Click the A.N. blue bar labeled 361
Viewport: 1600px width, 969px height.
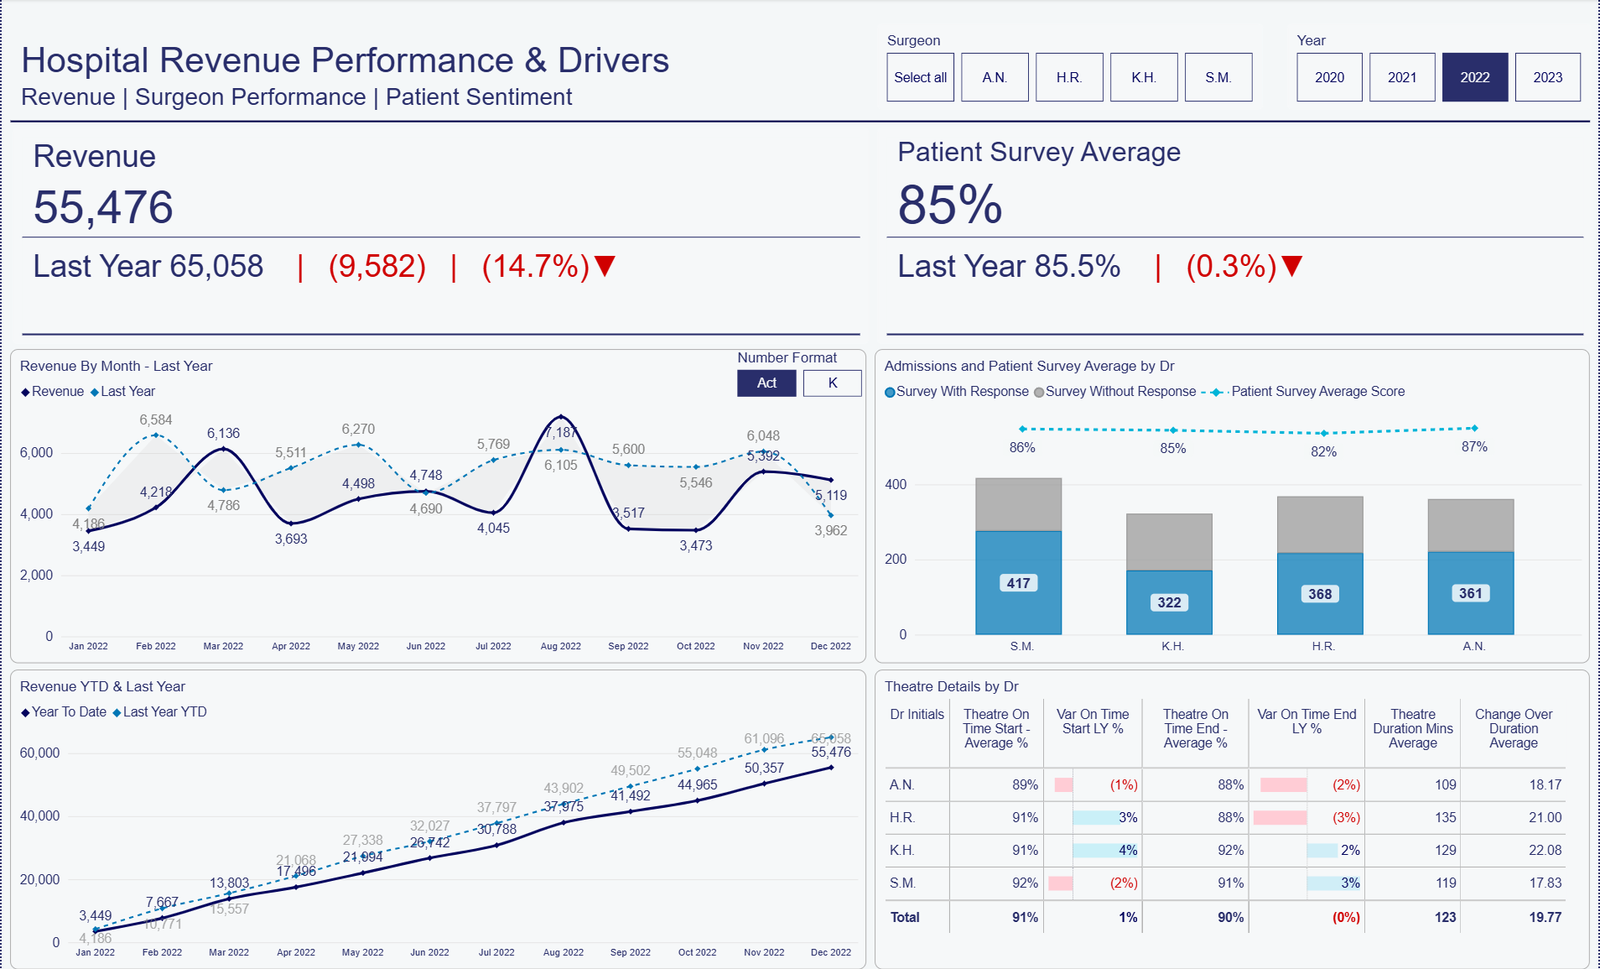(1471, 593)
